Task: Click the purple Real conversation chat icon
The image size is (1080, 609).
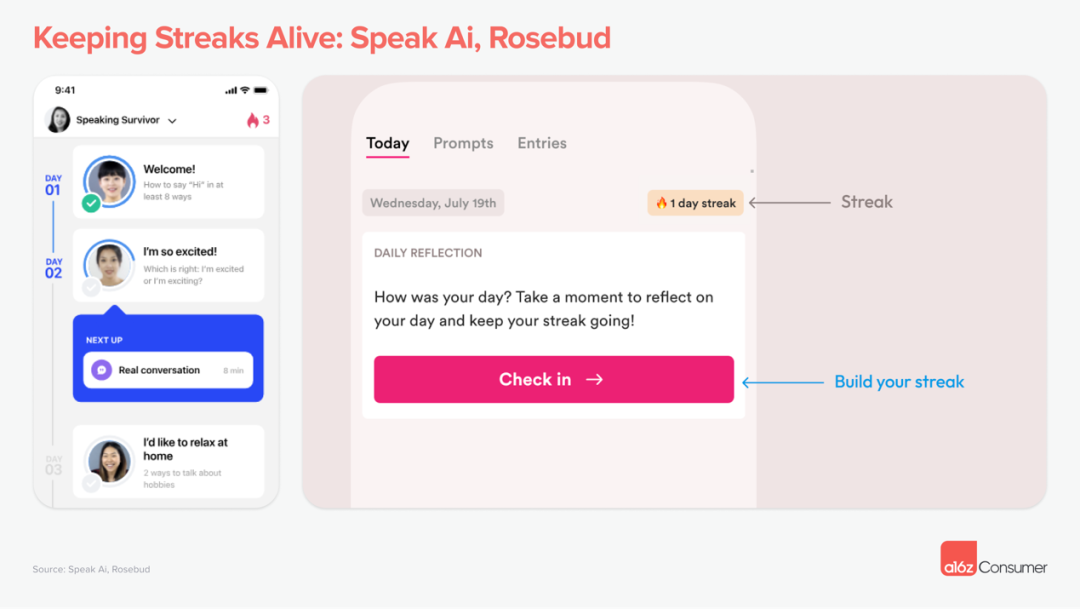Action: coord(101,370)
